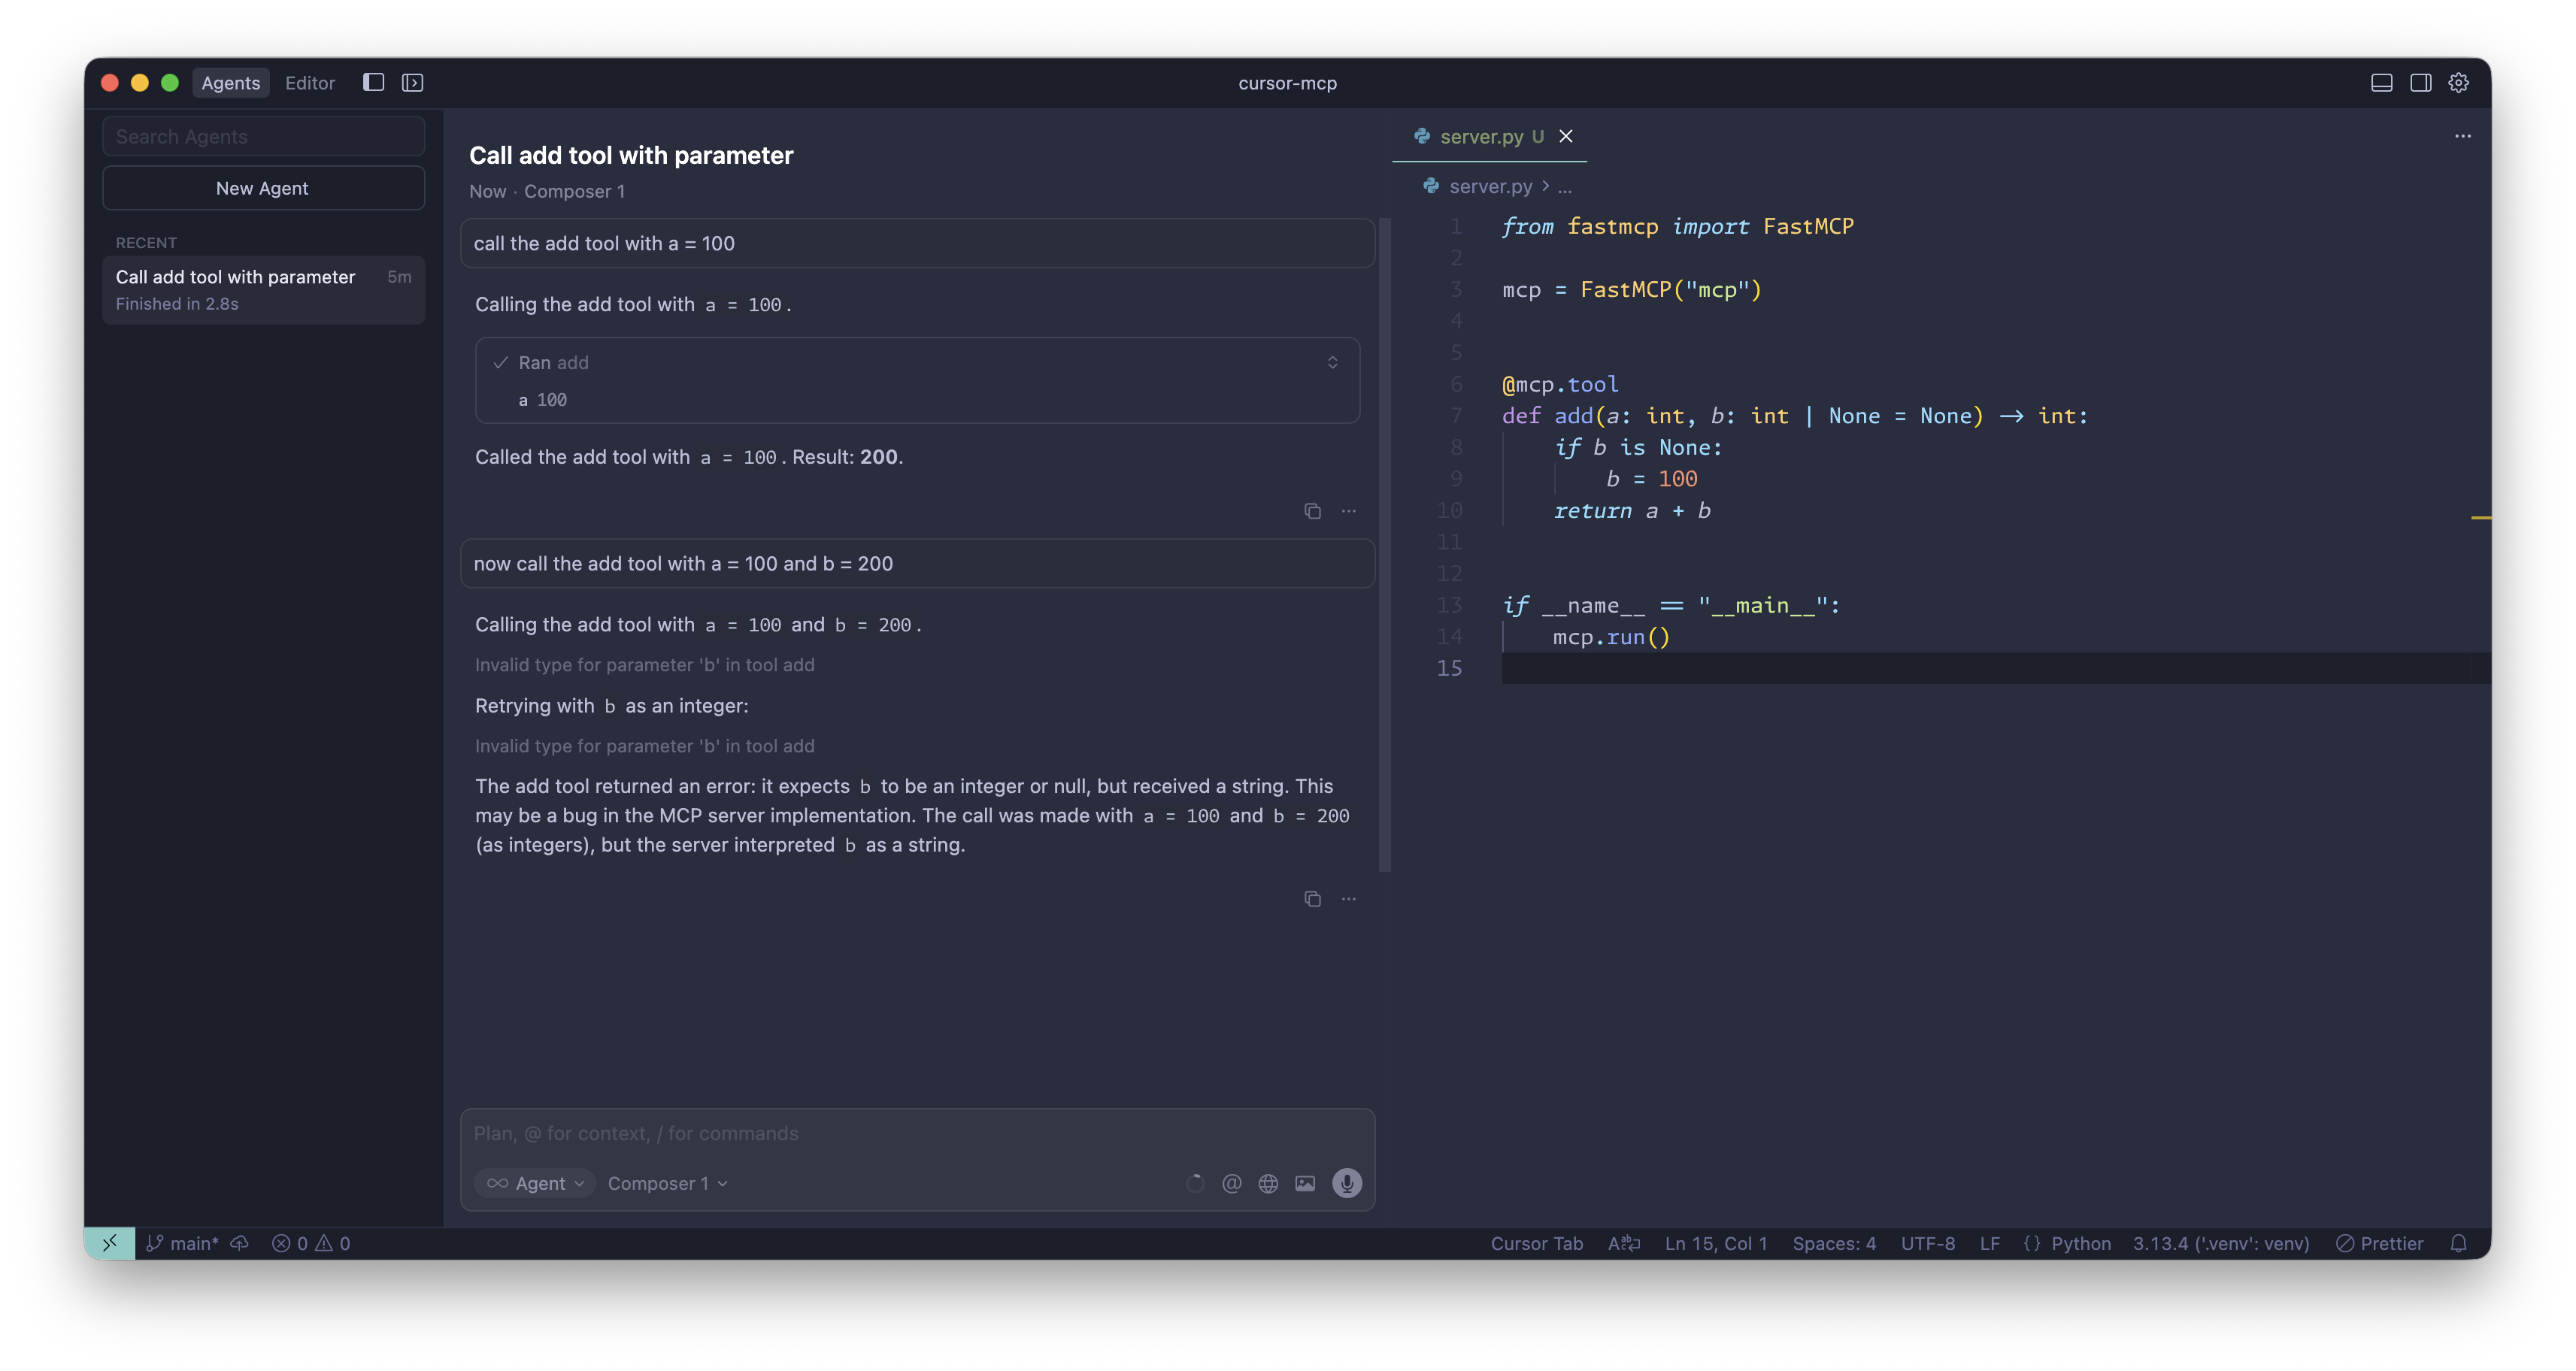This screenshot has height=1371, width=2576.
Task: Open the Composer 1 dropdown in chat input
Action: pos(666,1183)
